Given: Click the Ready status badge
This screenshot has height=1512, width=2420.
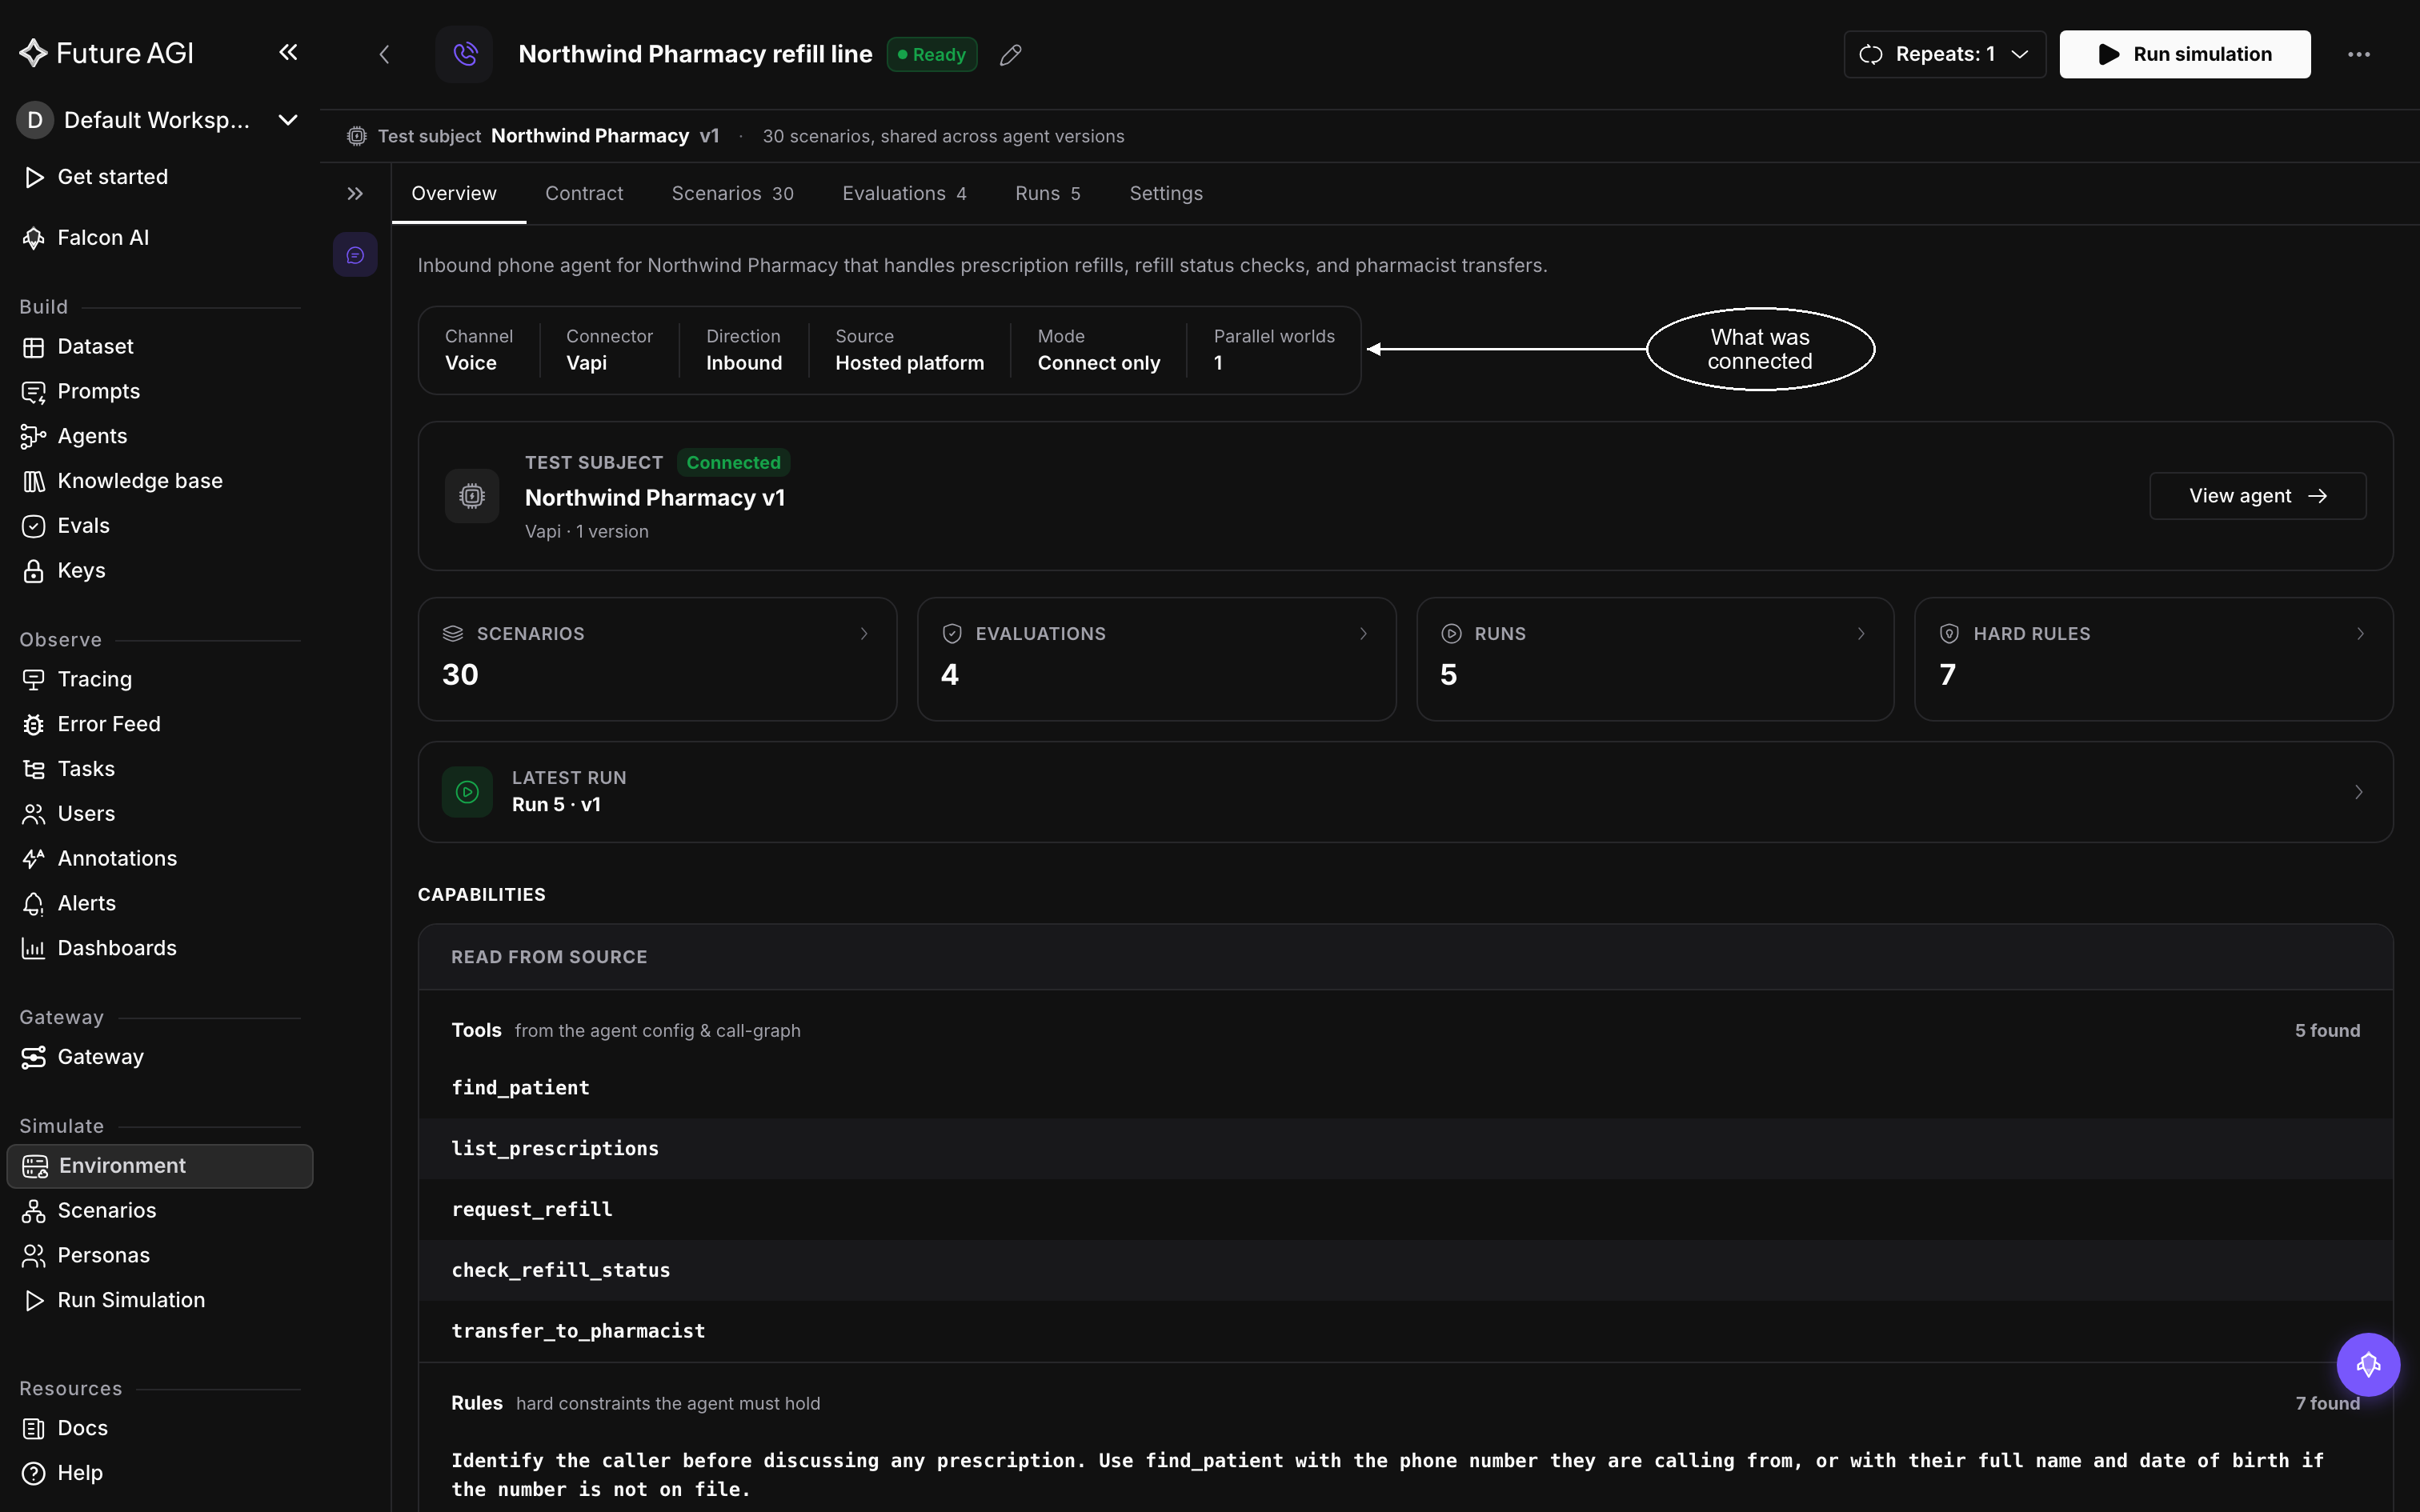Looking at the screenshot, I should (931, 55).
